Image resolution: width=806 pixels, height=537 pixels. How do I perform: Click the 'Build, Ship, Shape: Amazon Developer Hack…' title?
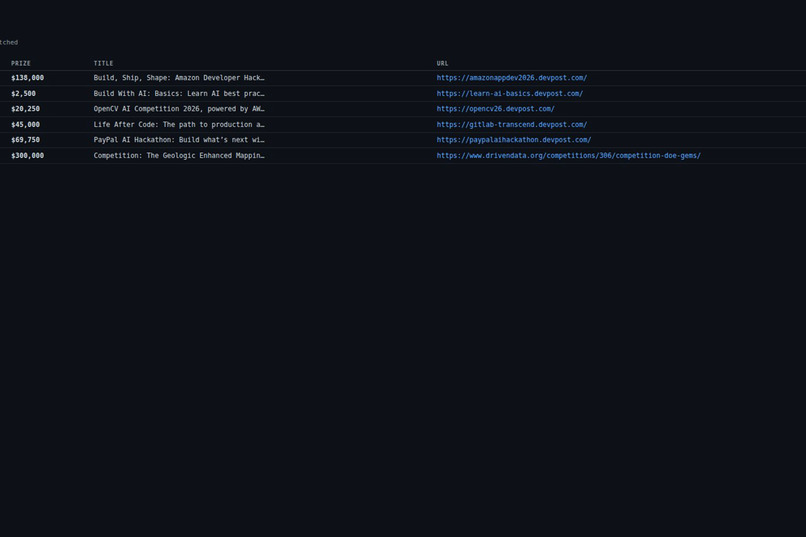(179, 78)
